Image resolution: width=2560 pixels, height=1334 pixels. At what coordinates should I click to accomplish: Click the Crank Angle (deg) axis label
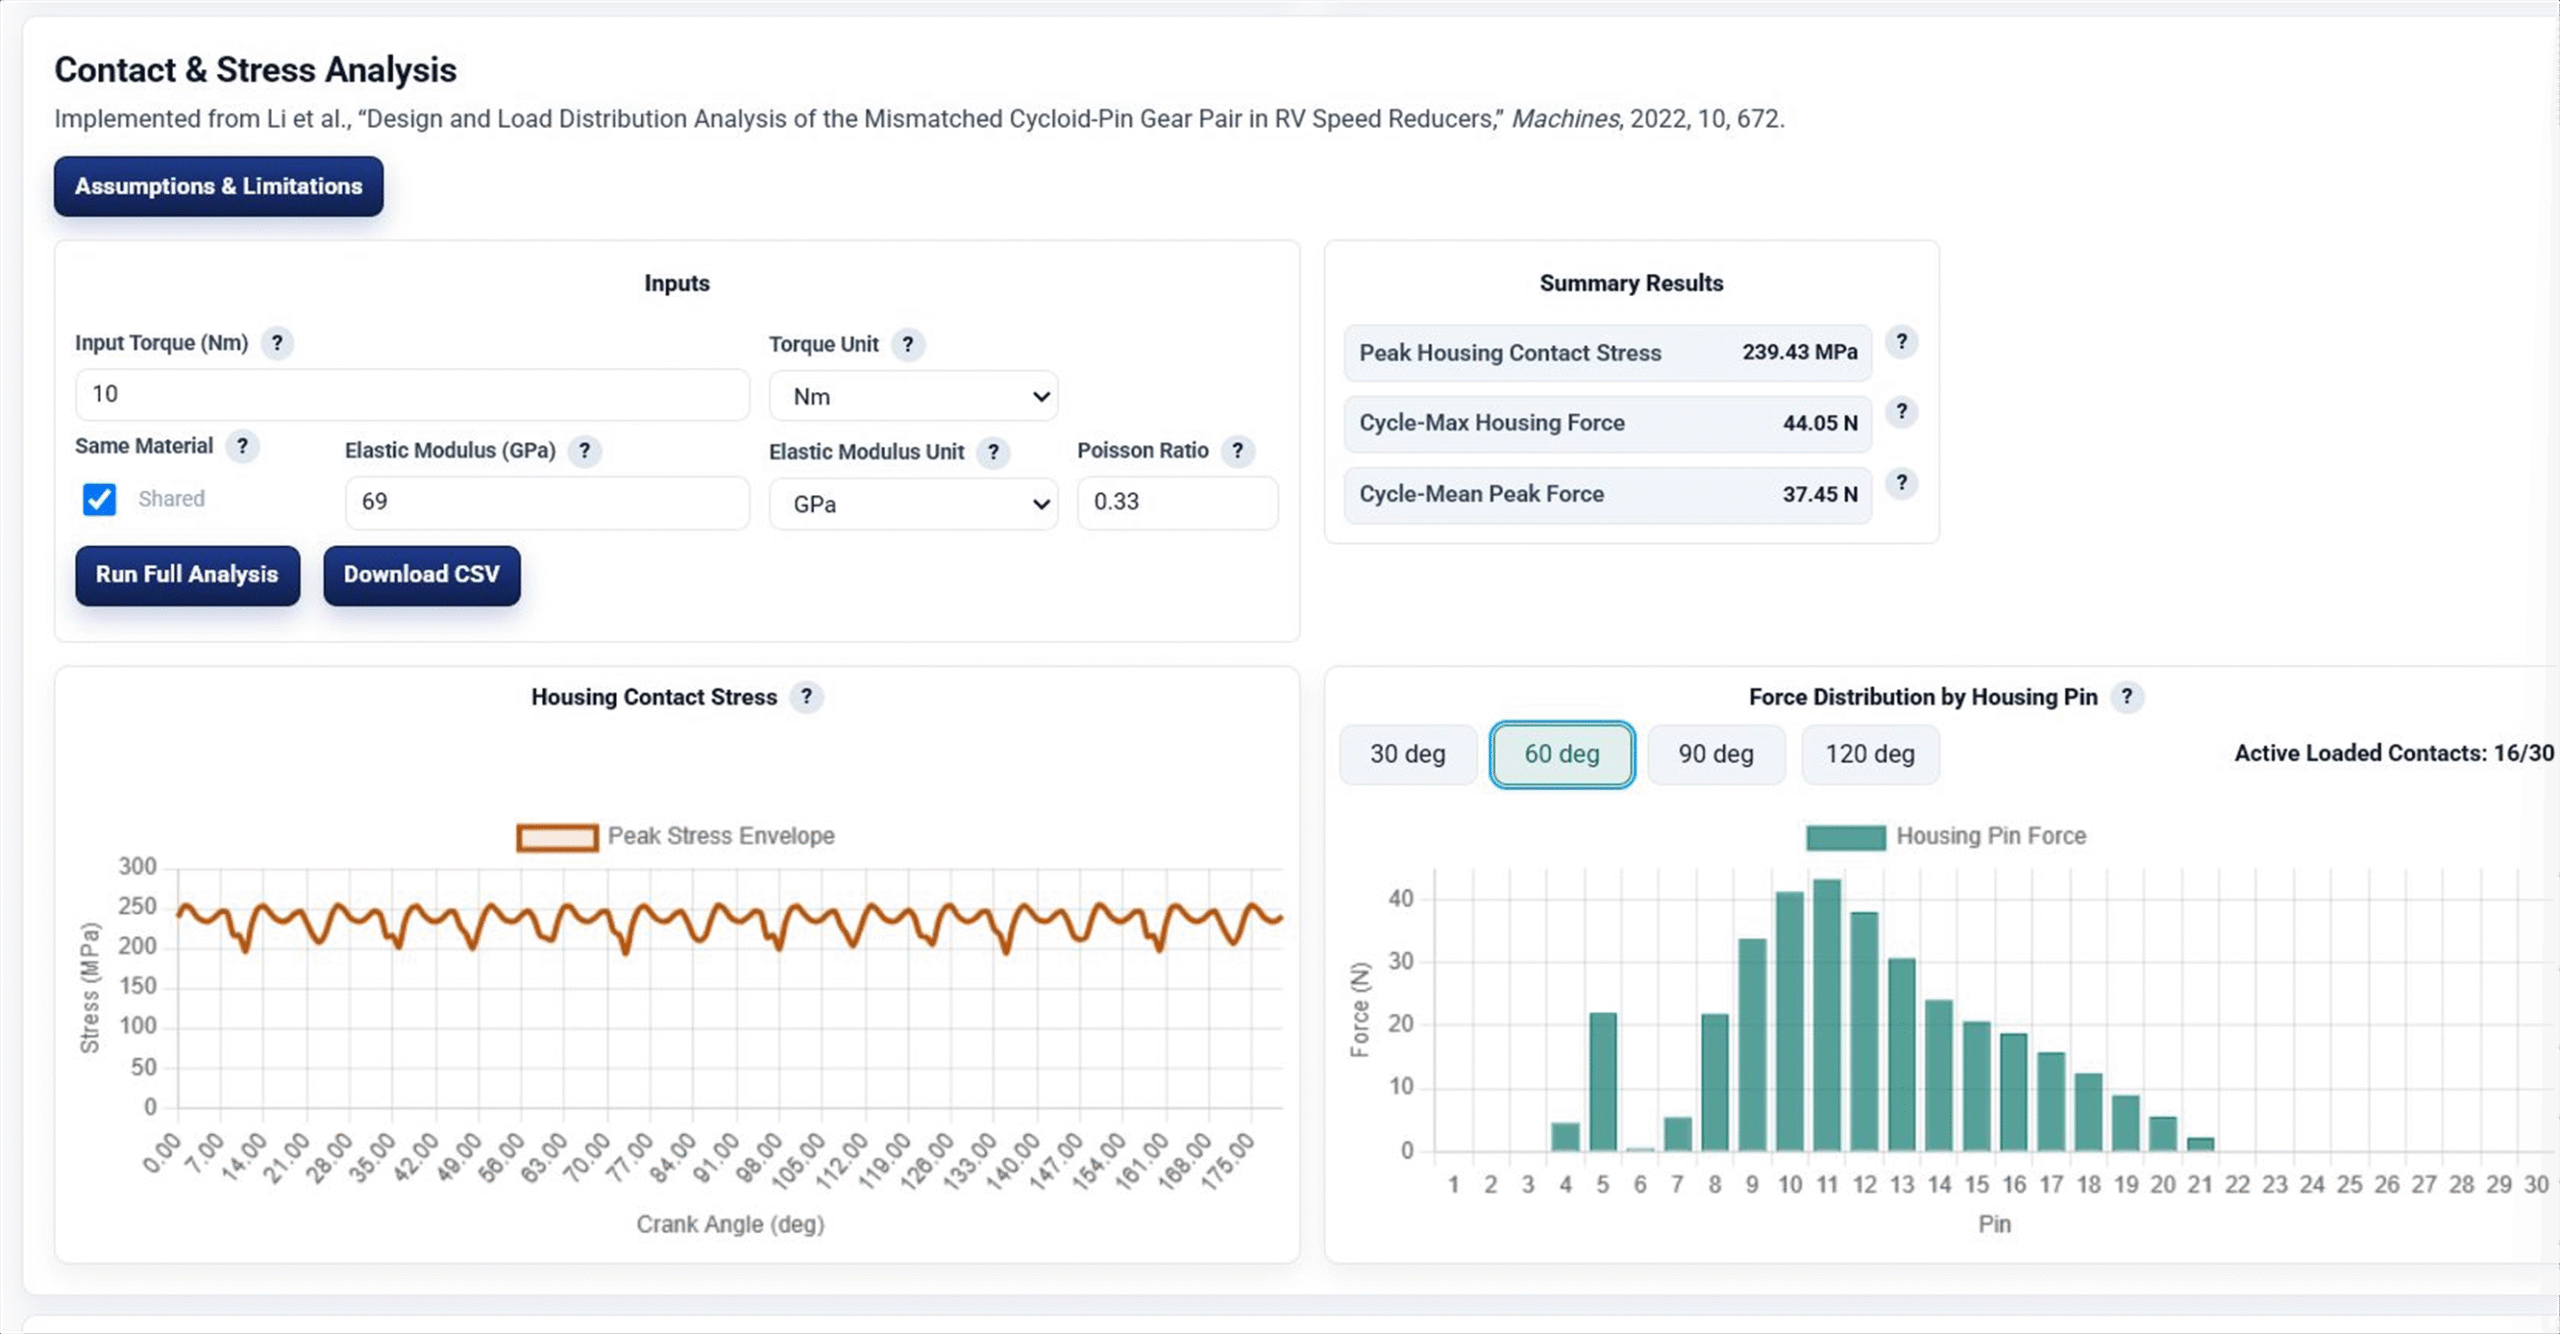click(730, 1224)
